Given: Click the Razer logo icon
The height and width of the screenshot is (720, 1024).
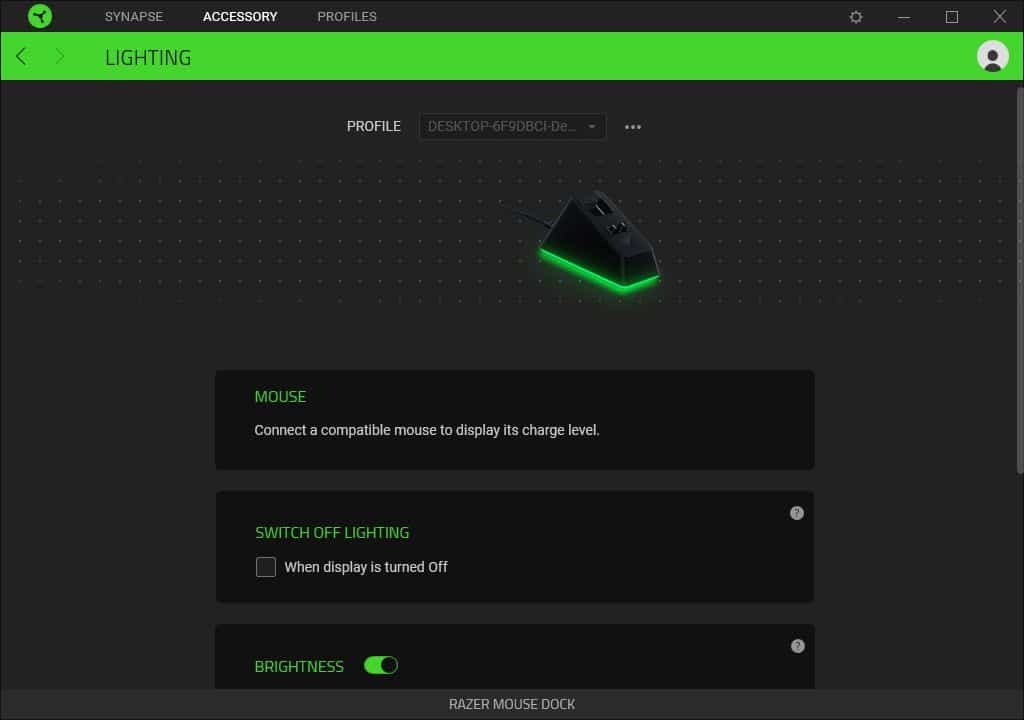Looking at the screenshot, I should coord(39,16).
